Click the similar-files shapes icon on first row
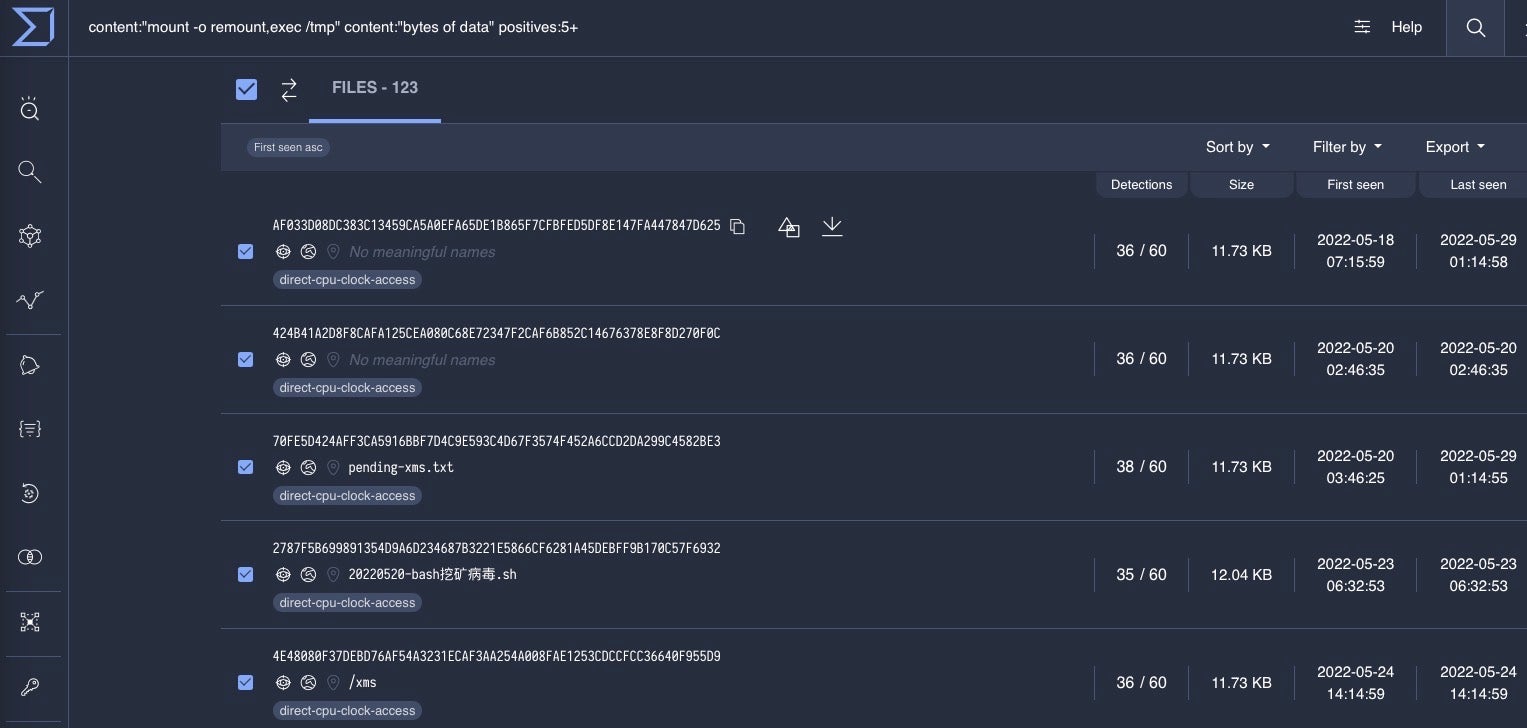The width and height of the screenshot is (1527, 728). (x=788, y=227)
